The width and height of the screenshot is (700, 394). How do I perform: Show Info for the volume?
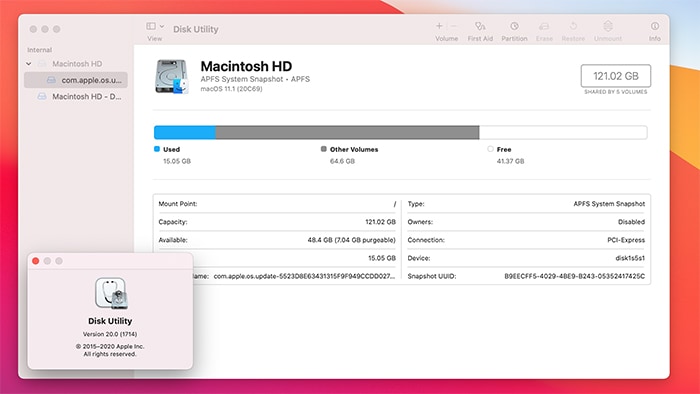(x=654, y=26)
